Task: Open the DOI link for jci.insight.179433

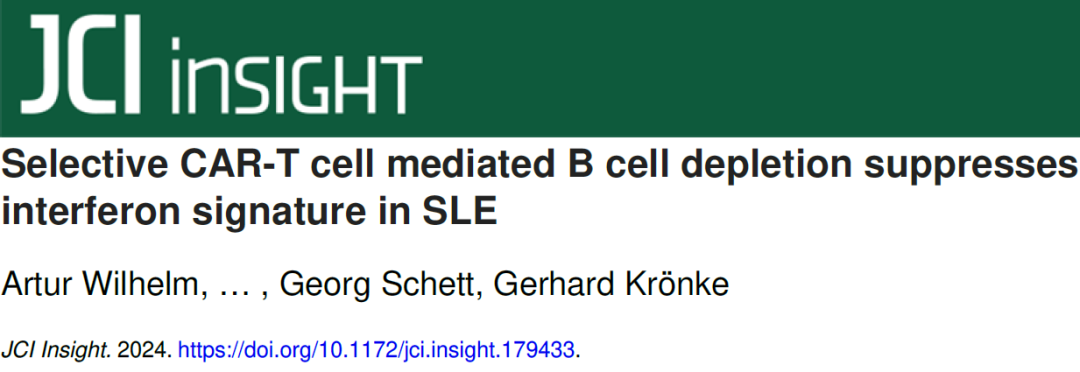Action: pyautogui.click(x=376, y=351)
